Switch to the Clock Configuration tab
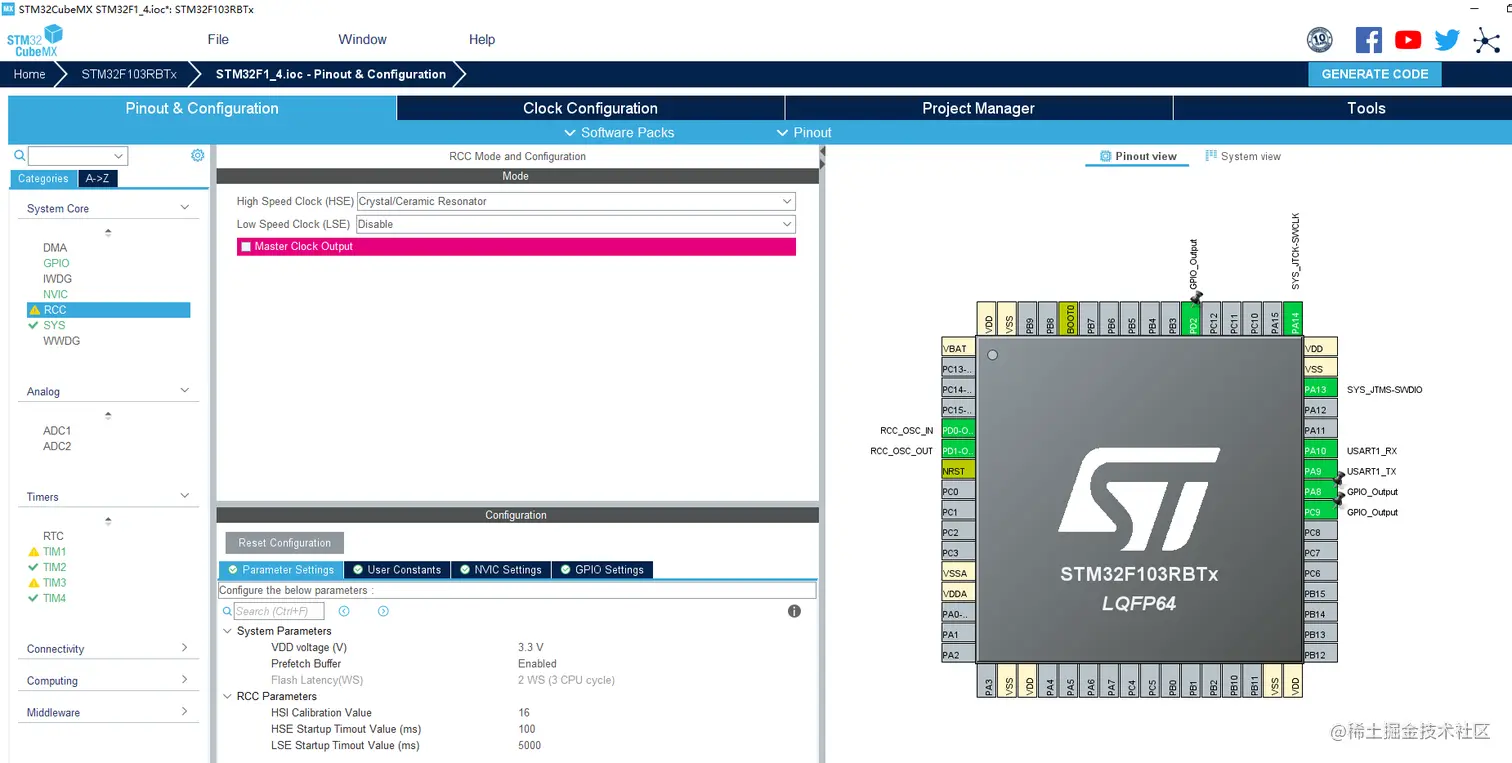Viewport: 1512px width, 763px height. click(x=590, y=108)
